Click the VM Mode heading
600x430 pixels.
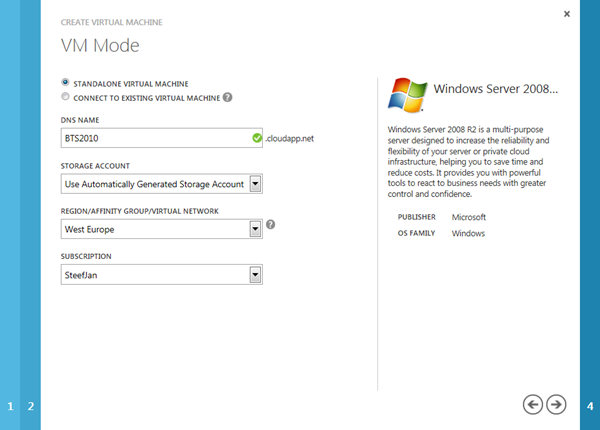[100, 44]
